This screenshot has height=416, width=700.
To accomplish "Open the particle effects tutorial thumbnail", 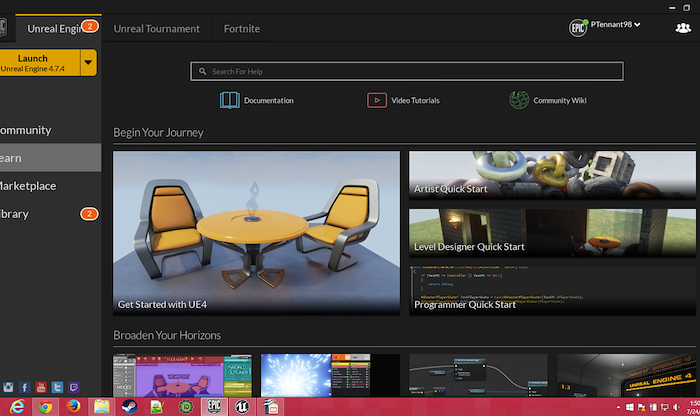I will [x=330, y=375].
